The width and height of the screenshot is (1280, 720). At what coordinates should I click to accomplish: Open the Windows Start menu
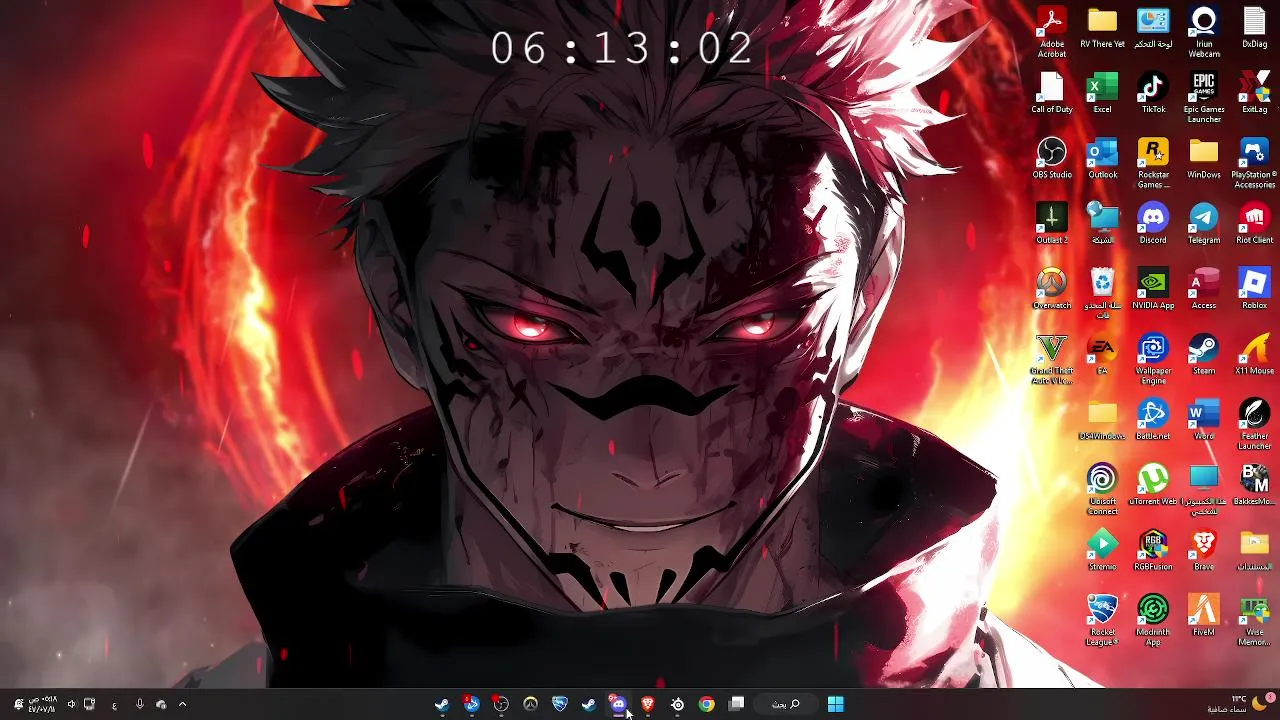[x=835, y=704]
